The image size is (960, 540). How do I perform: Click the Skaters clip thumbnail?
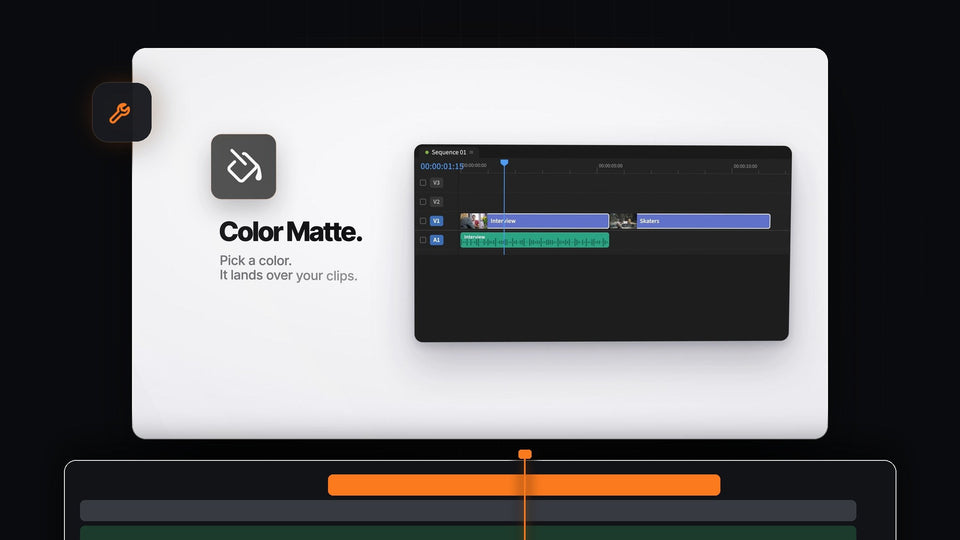coord(623,220)
